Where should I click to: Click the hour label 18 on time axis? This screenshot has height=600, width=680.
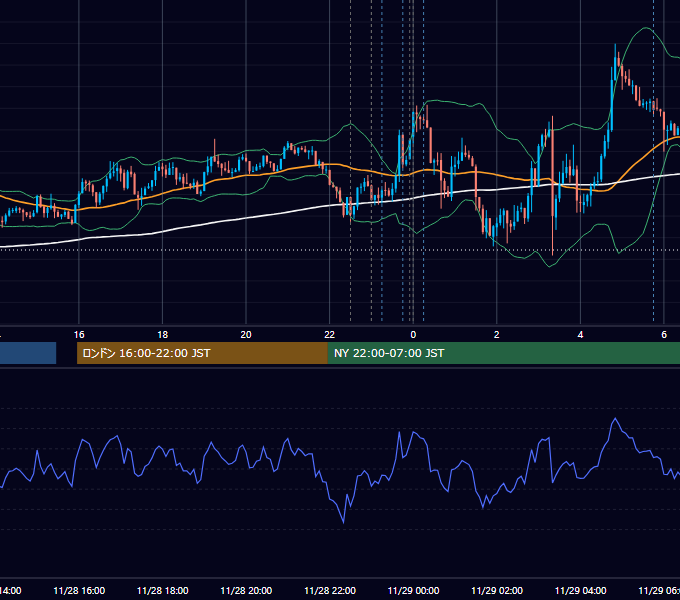(163, 335)
